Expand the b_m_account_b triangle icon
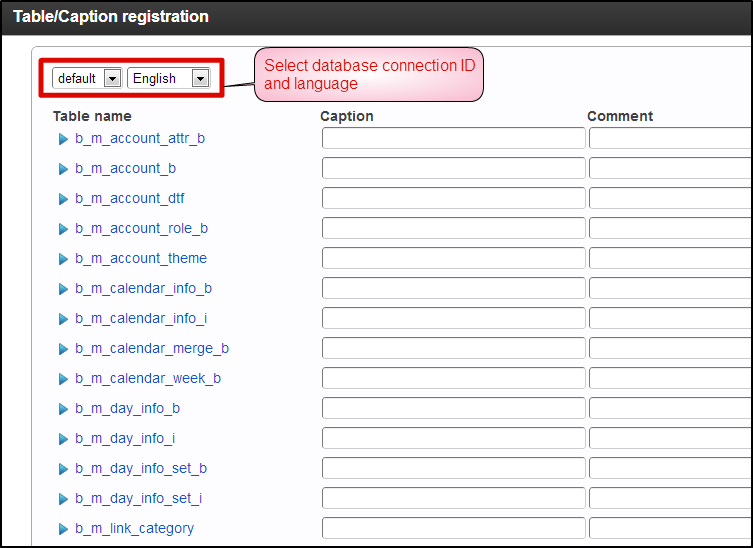The image size is (753, 548). point(63,169)
